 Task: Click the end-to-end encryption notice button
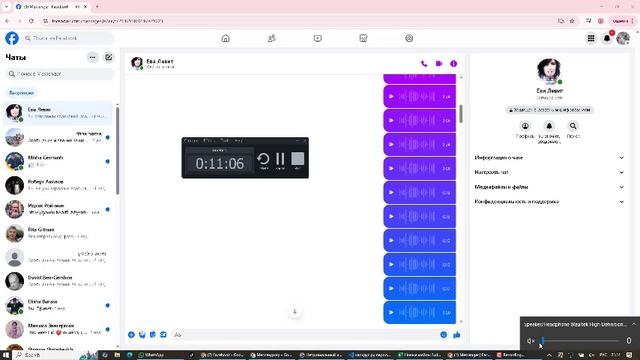[549, 110]
